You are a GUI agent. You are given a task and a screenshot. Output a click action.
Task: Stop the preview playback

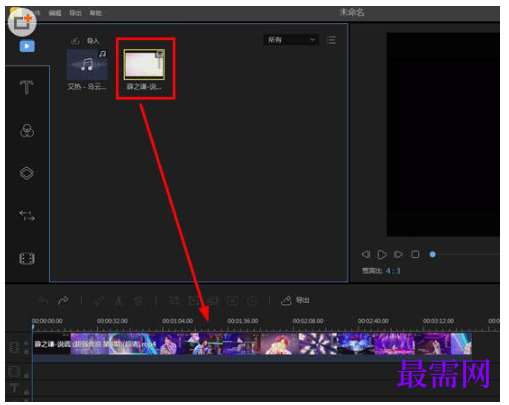pyautogui.click(x=415, y=254)
